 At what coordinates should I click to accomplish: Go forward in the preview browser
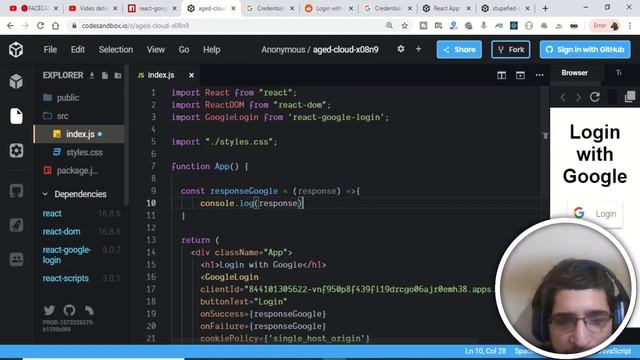coord(578,97)
